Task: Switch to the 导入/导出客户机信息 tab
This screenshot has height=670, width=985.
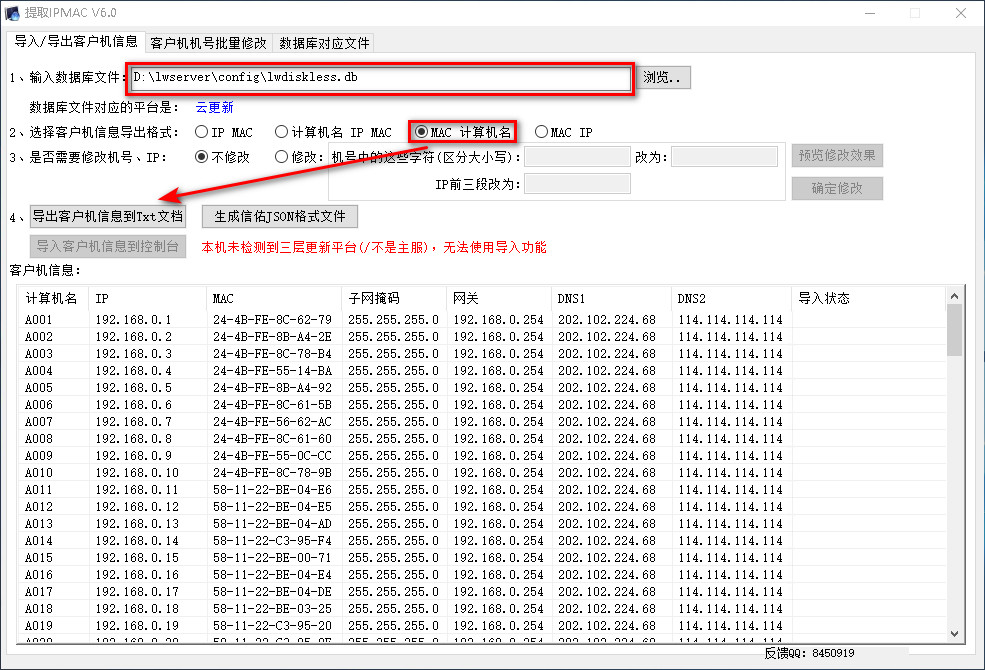Action: [73, 42]
